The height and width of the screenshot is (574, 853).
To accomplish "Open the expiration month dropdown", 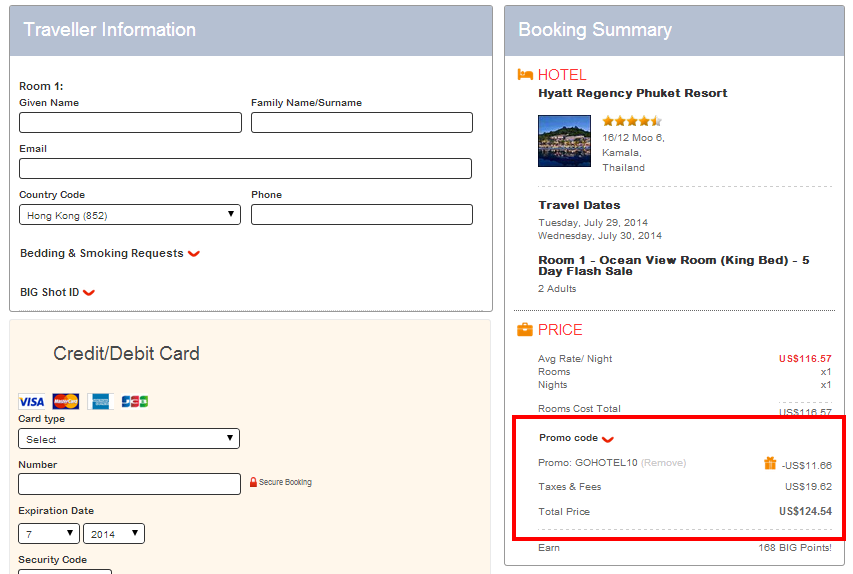I will click(x=49, y=534).
